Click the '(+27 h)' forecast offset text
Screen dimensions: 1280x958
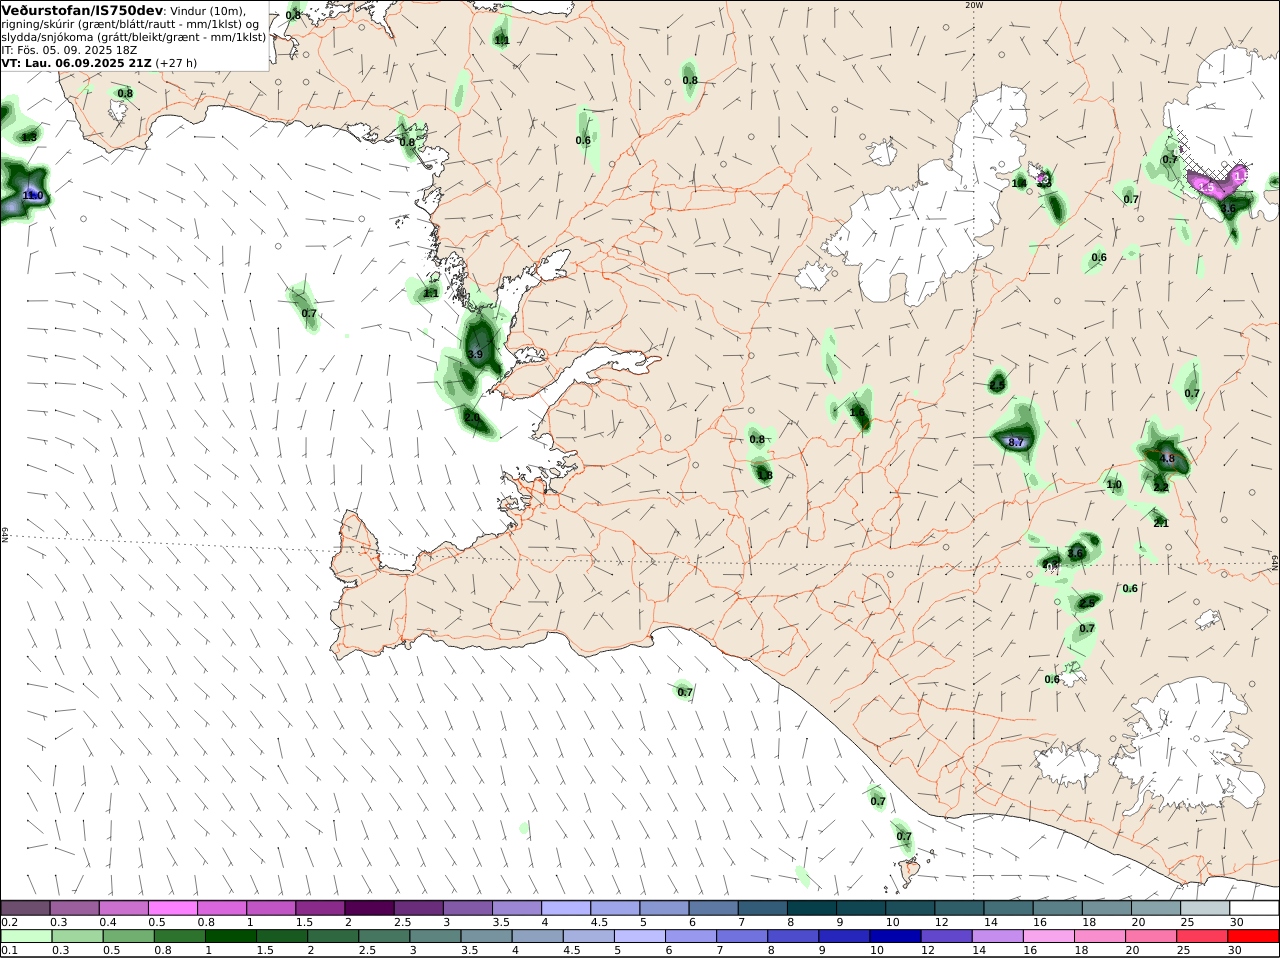(176, 62)
